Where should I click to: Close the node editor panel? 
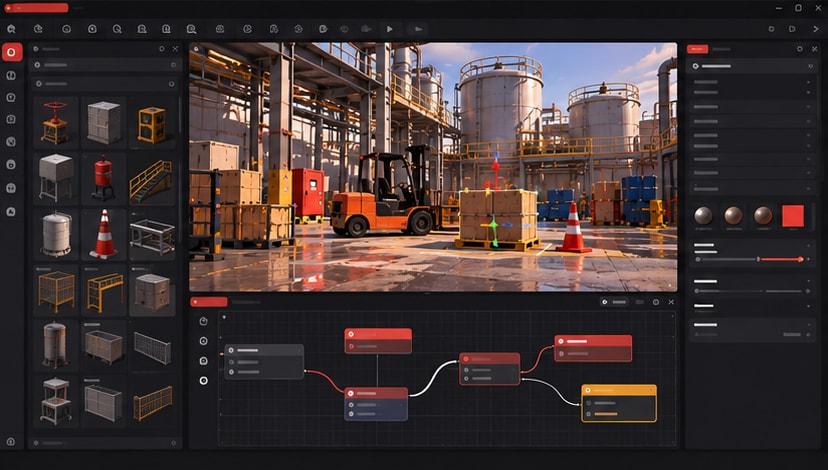(671, 302)
